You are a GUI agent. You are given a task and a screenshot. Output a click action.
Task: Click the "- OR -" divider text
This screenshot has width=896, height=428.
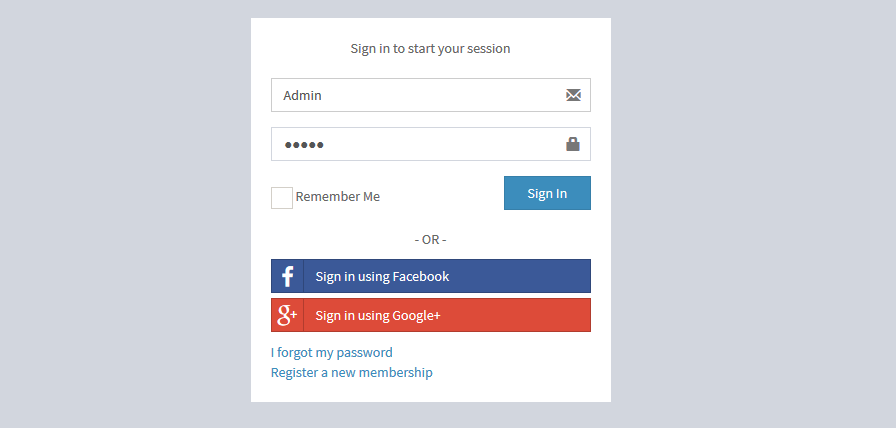click(430, 240)
